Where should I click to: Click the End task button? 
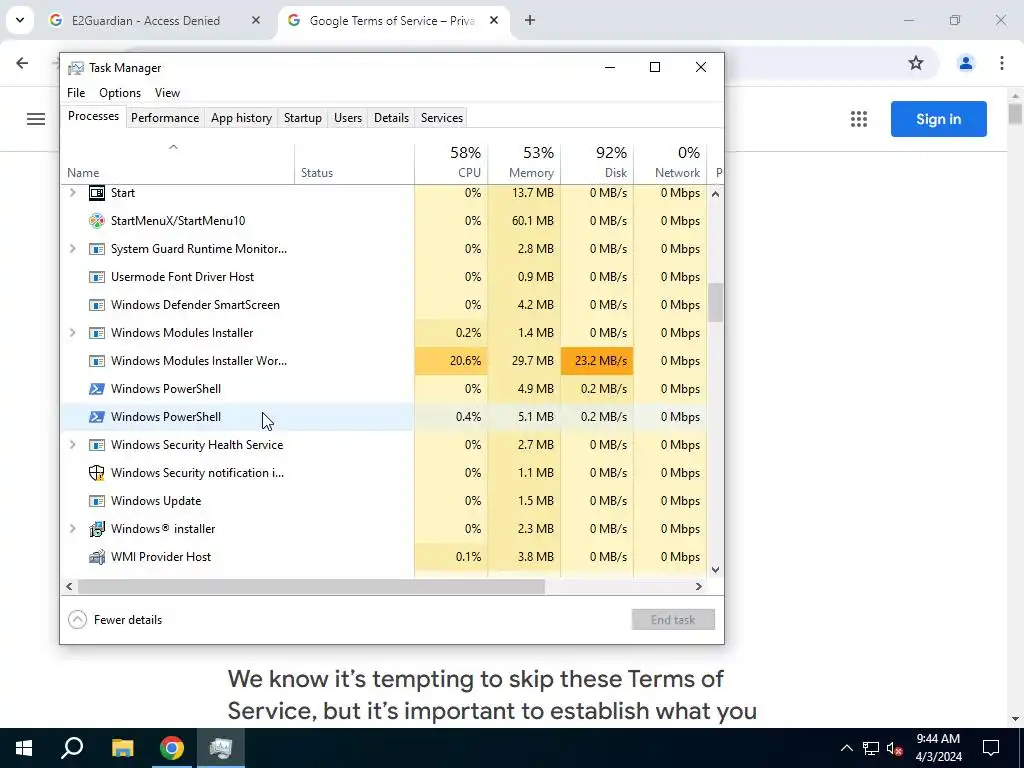click(673, 620)
